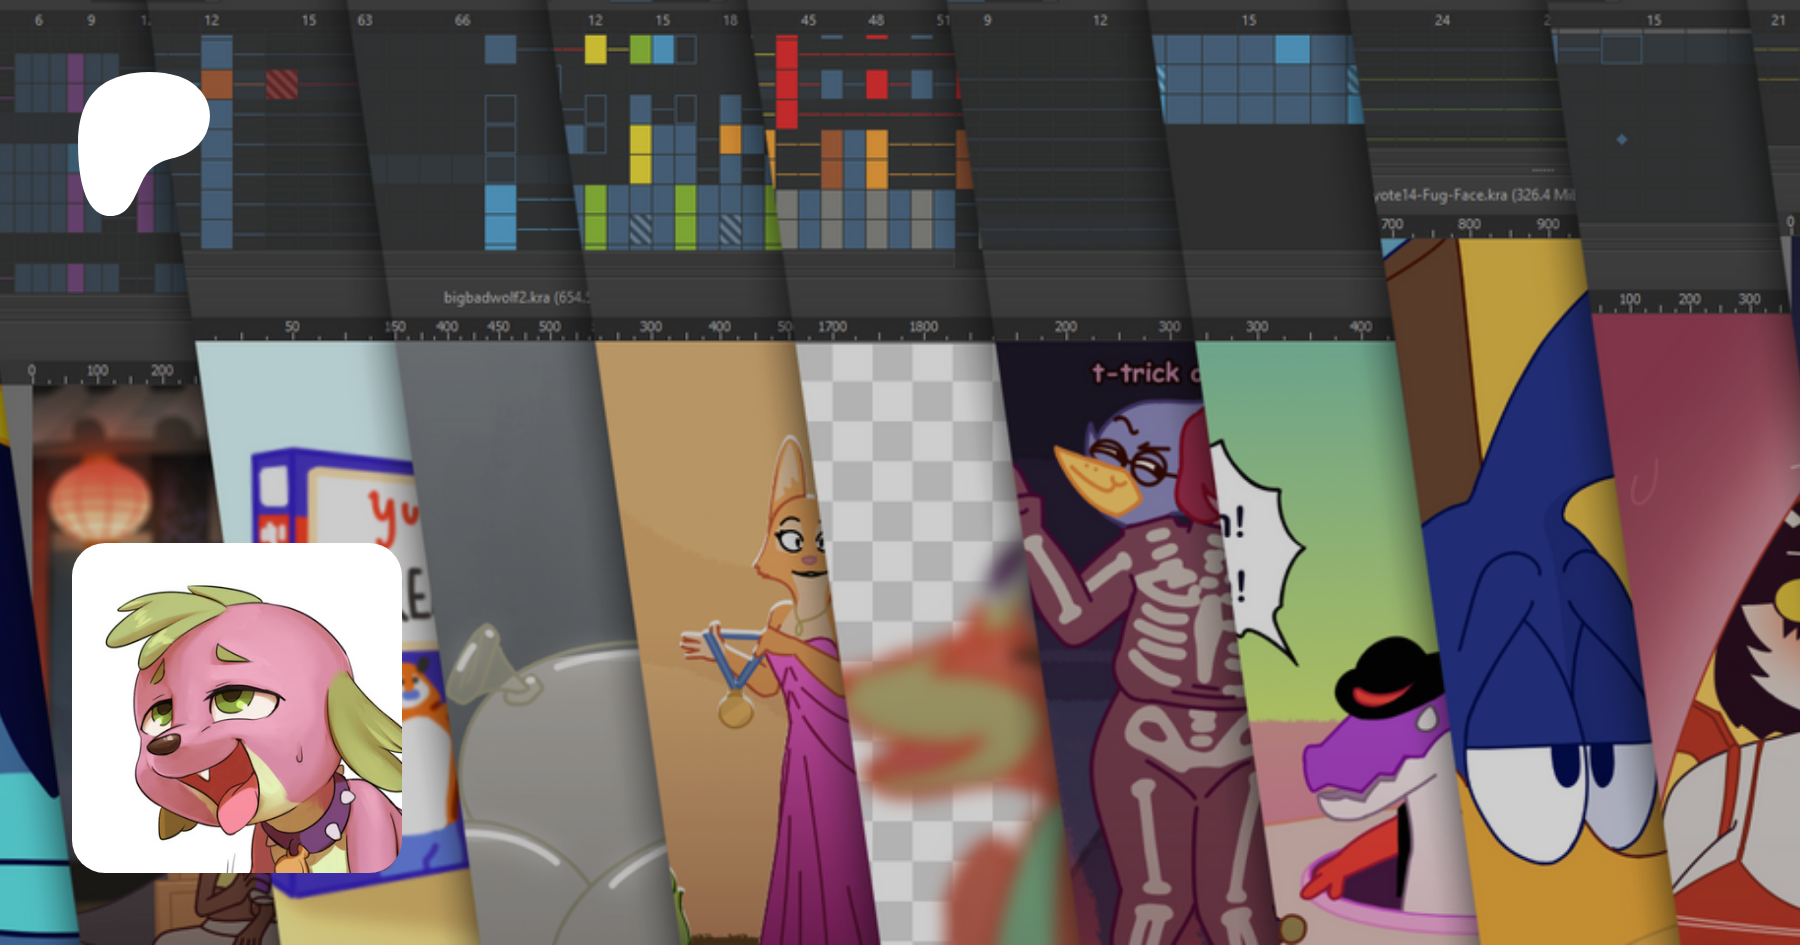
Task: Click the small blue diamond keyframe marker
Action: [x=1622, y=140]
